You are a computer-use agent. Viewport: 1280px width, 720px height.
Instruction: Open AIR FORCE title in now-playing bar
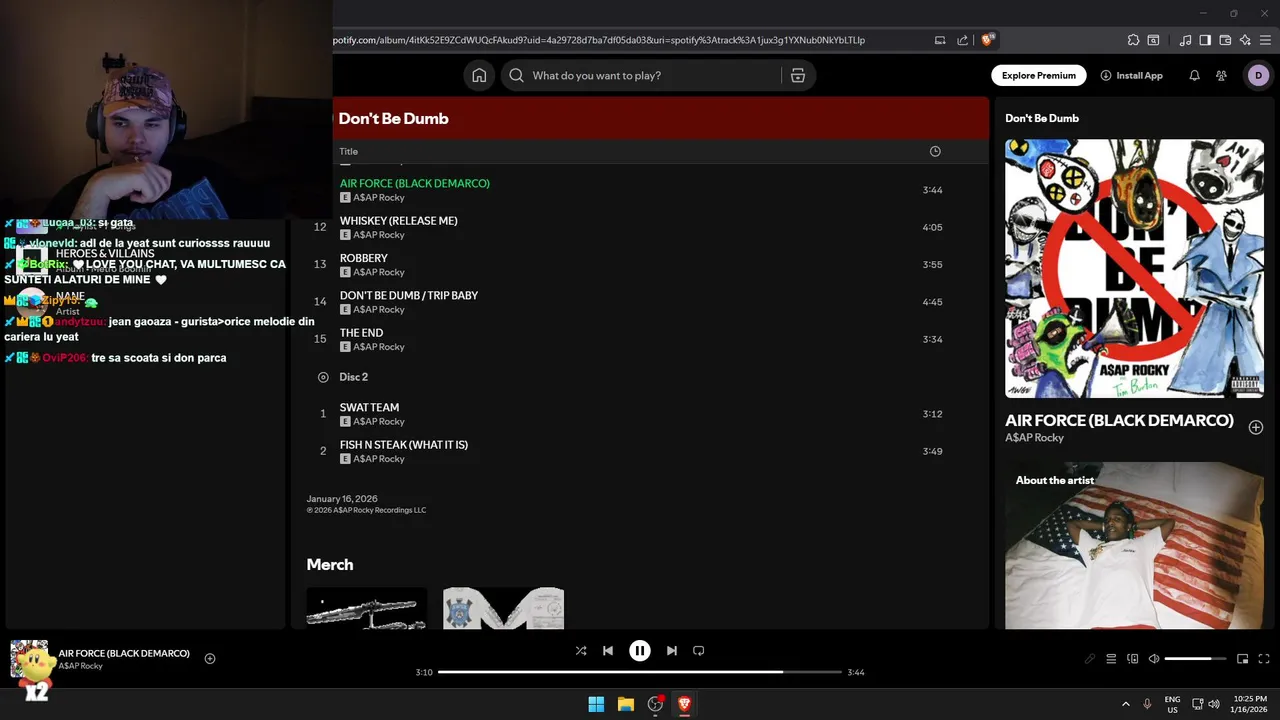124,654
